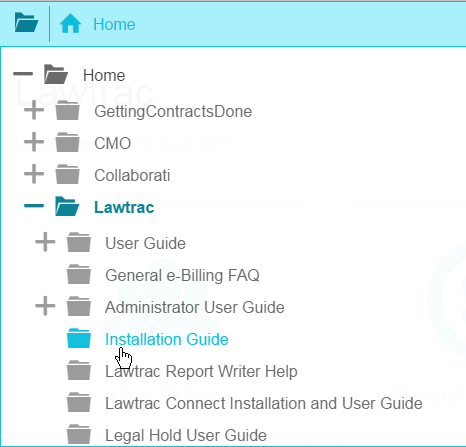
Task: Click the Installation Guide blue folder icon
Action: coord(79,338)
